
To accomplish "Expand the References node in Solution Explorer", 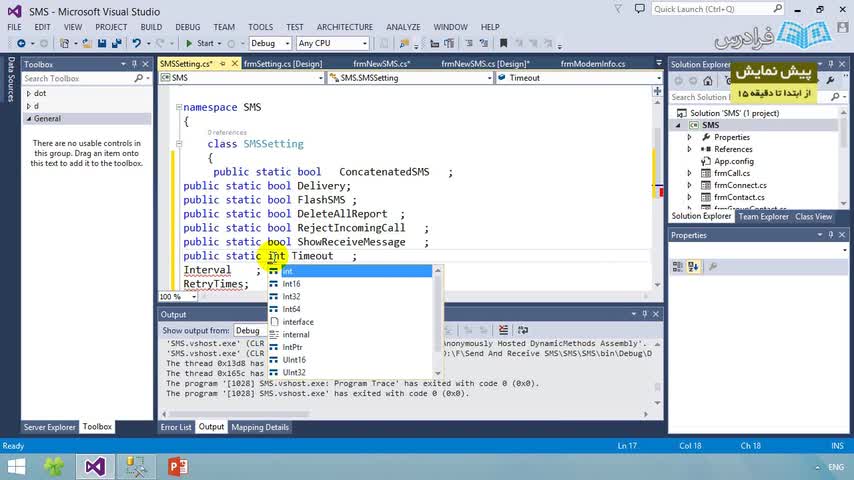I will [689, 149].
